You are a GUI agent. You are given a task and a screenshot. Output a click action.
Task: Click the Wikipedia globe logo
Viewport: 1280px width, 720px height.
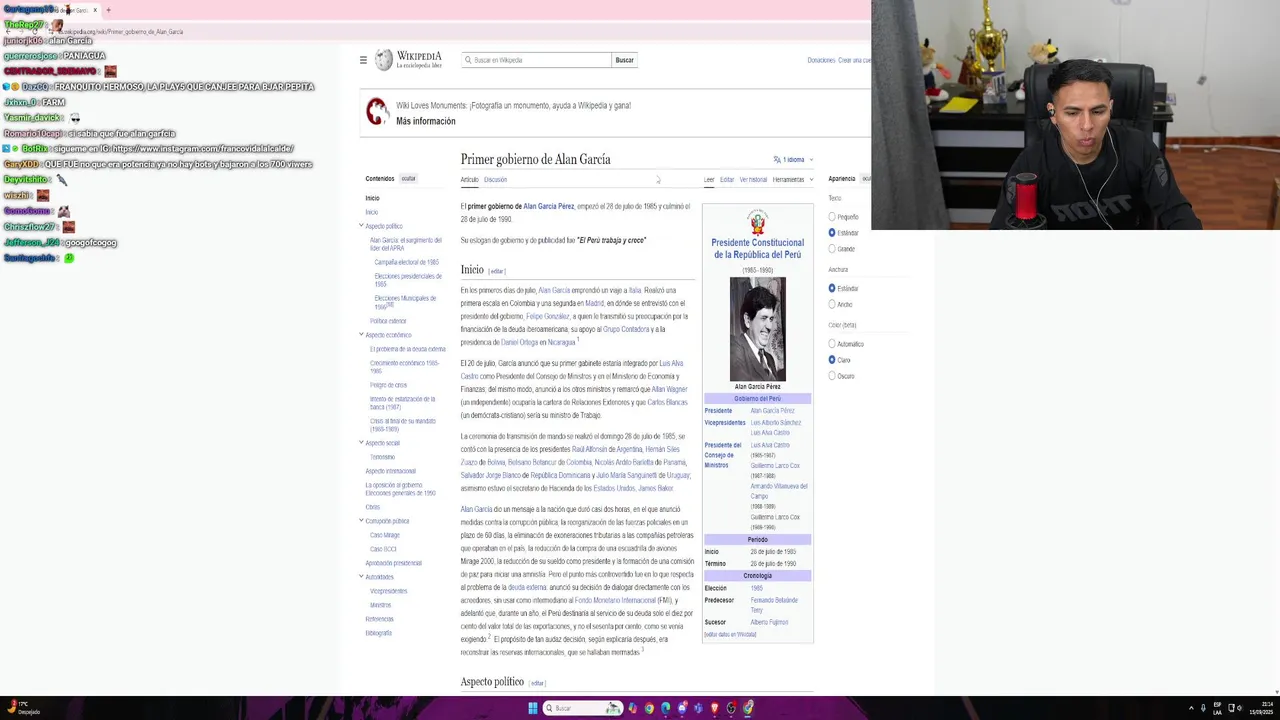(x=384, y=60)
